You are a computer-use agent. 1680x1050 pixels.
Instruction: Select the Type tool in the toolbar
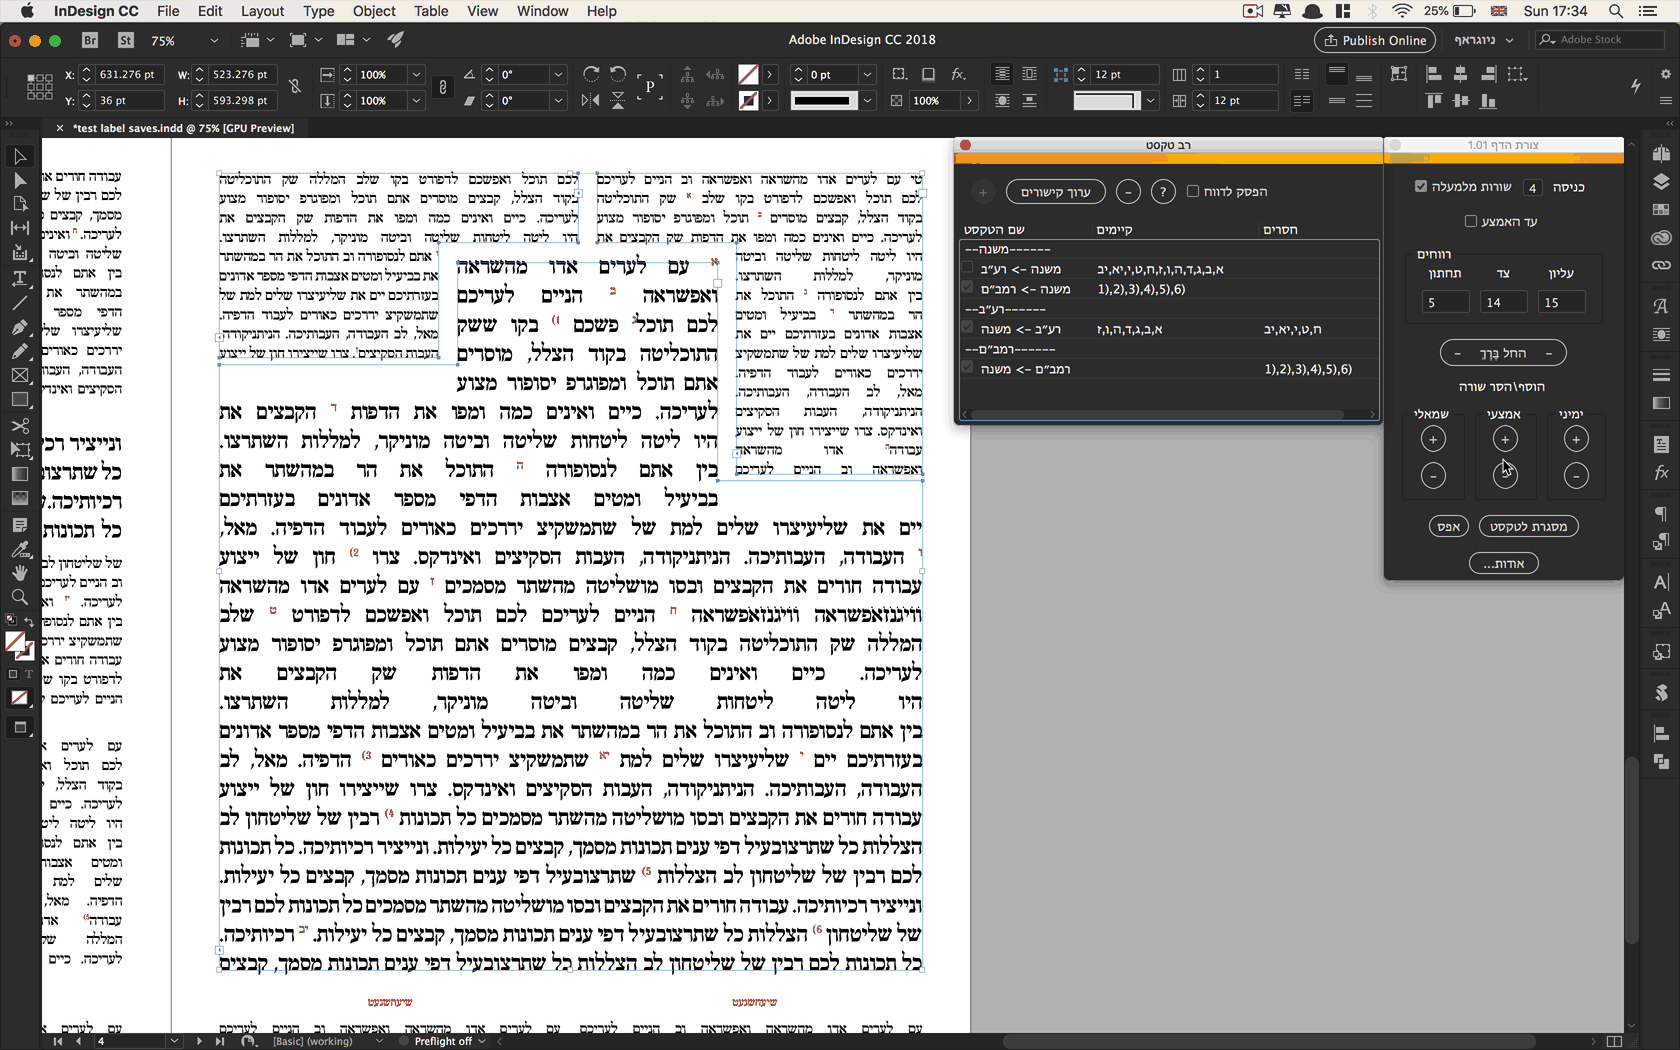(x=19, y=279)
